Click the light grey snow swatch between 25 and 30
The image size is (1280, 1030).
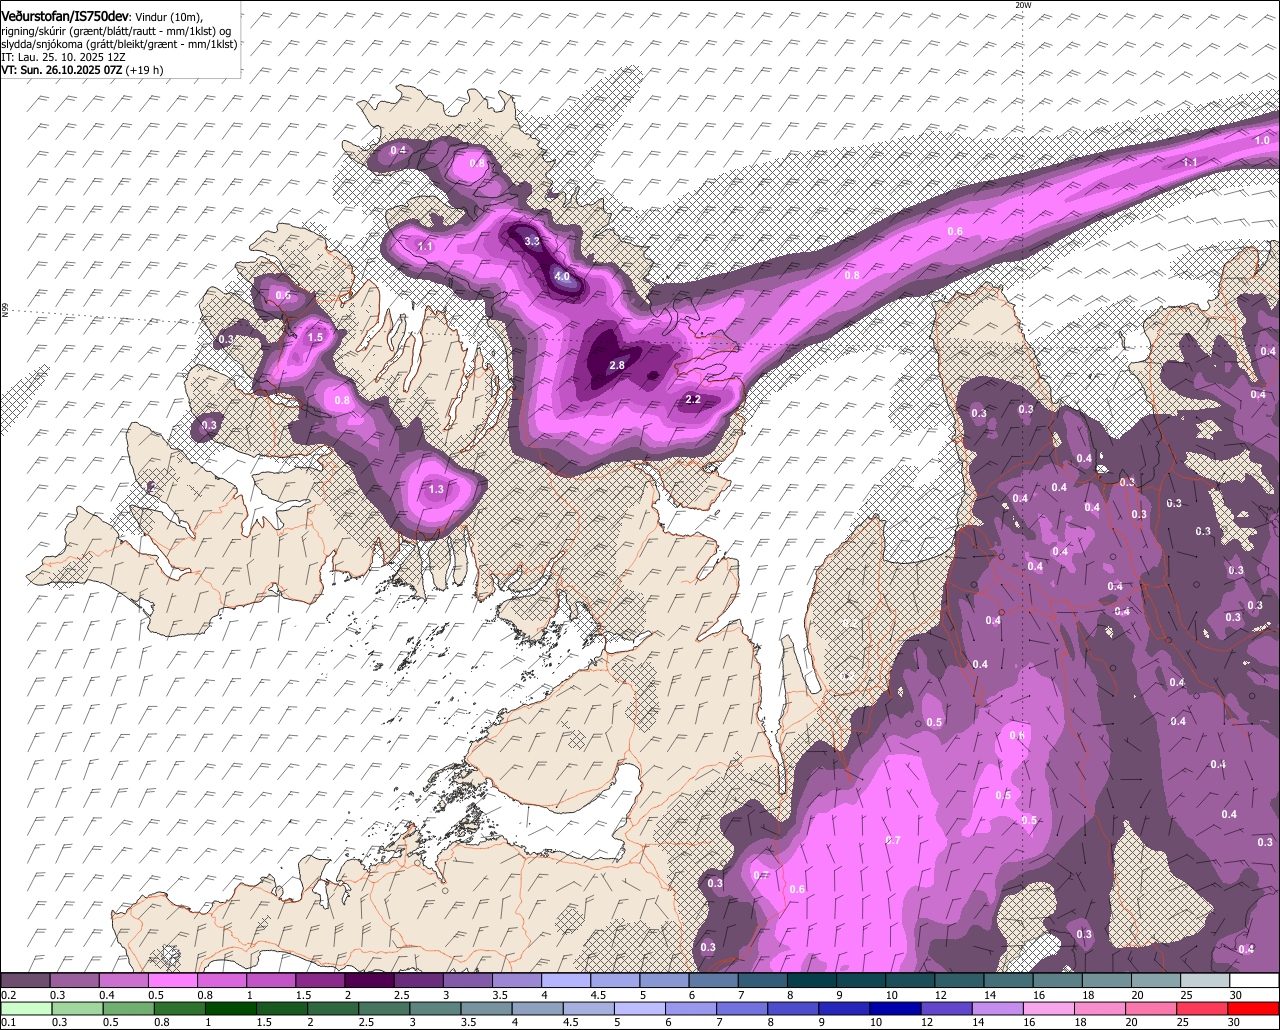(1206, 981)
